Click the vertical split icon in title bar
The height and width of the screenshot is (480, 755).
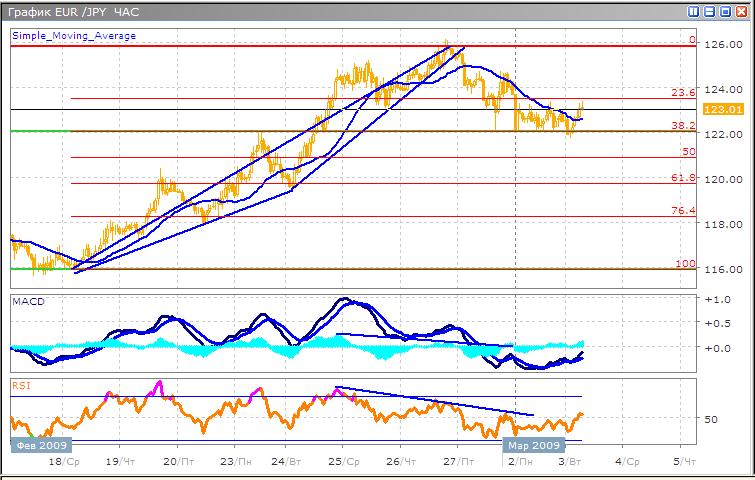tap(694, 11)
